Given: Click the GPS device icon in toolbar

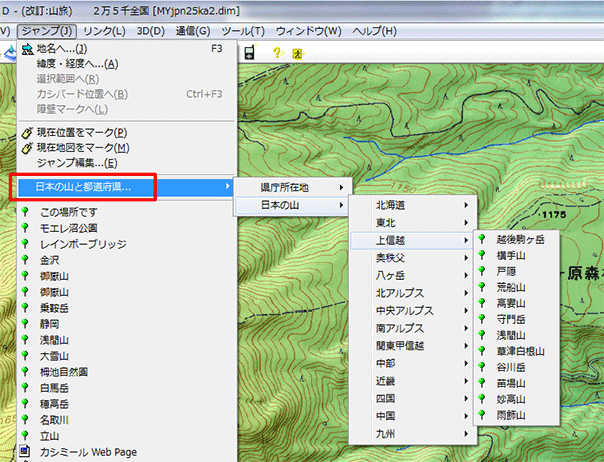Looking at the screenshot, I should [x=247, y=52].
